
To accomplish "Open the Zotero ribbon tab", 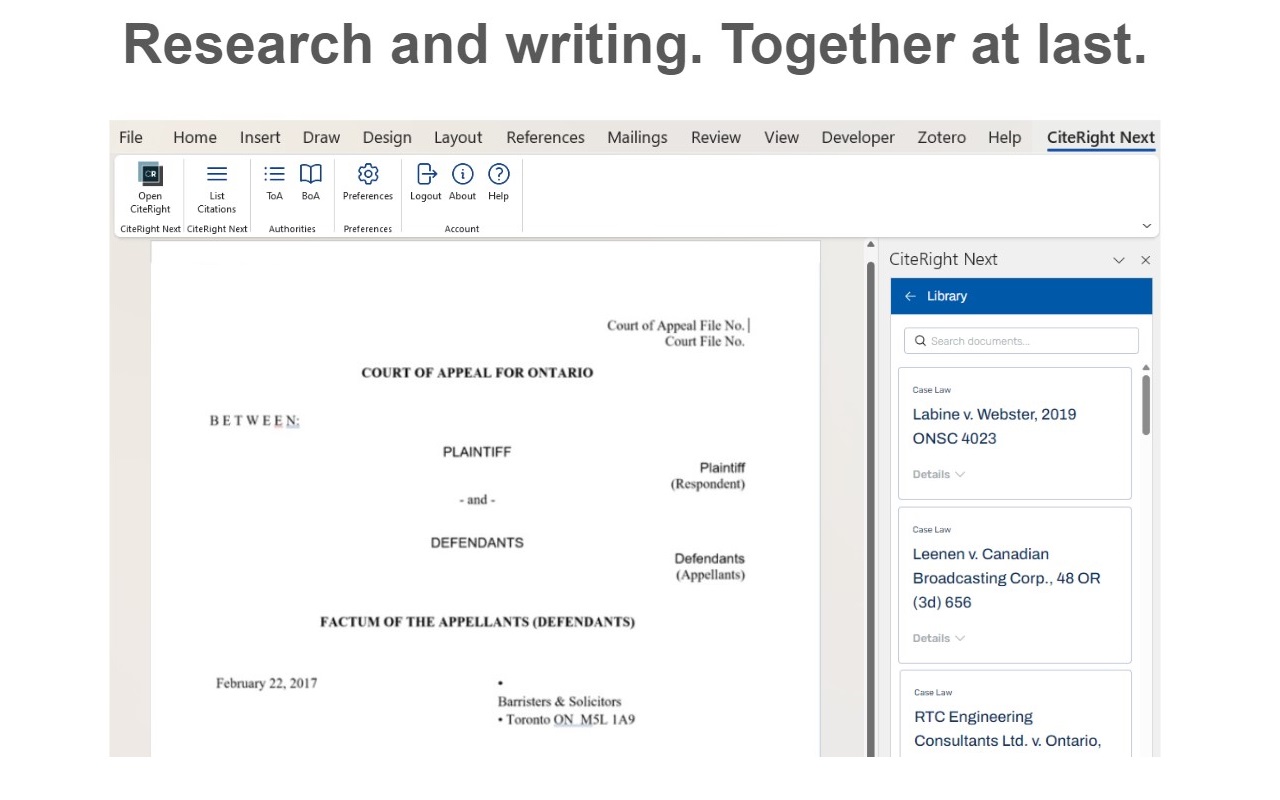I will coord(942,138).
